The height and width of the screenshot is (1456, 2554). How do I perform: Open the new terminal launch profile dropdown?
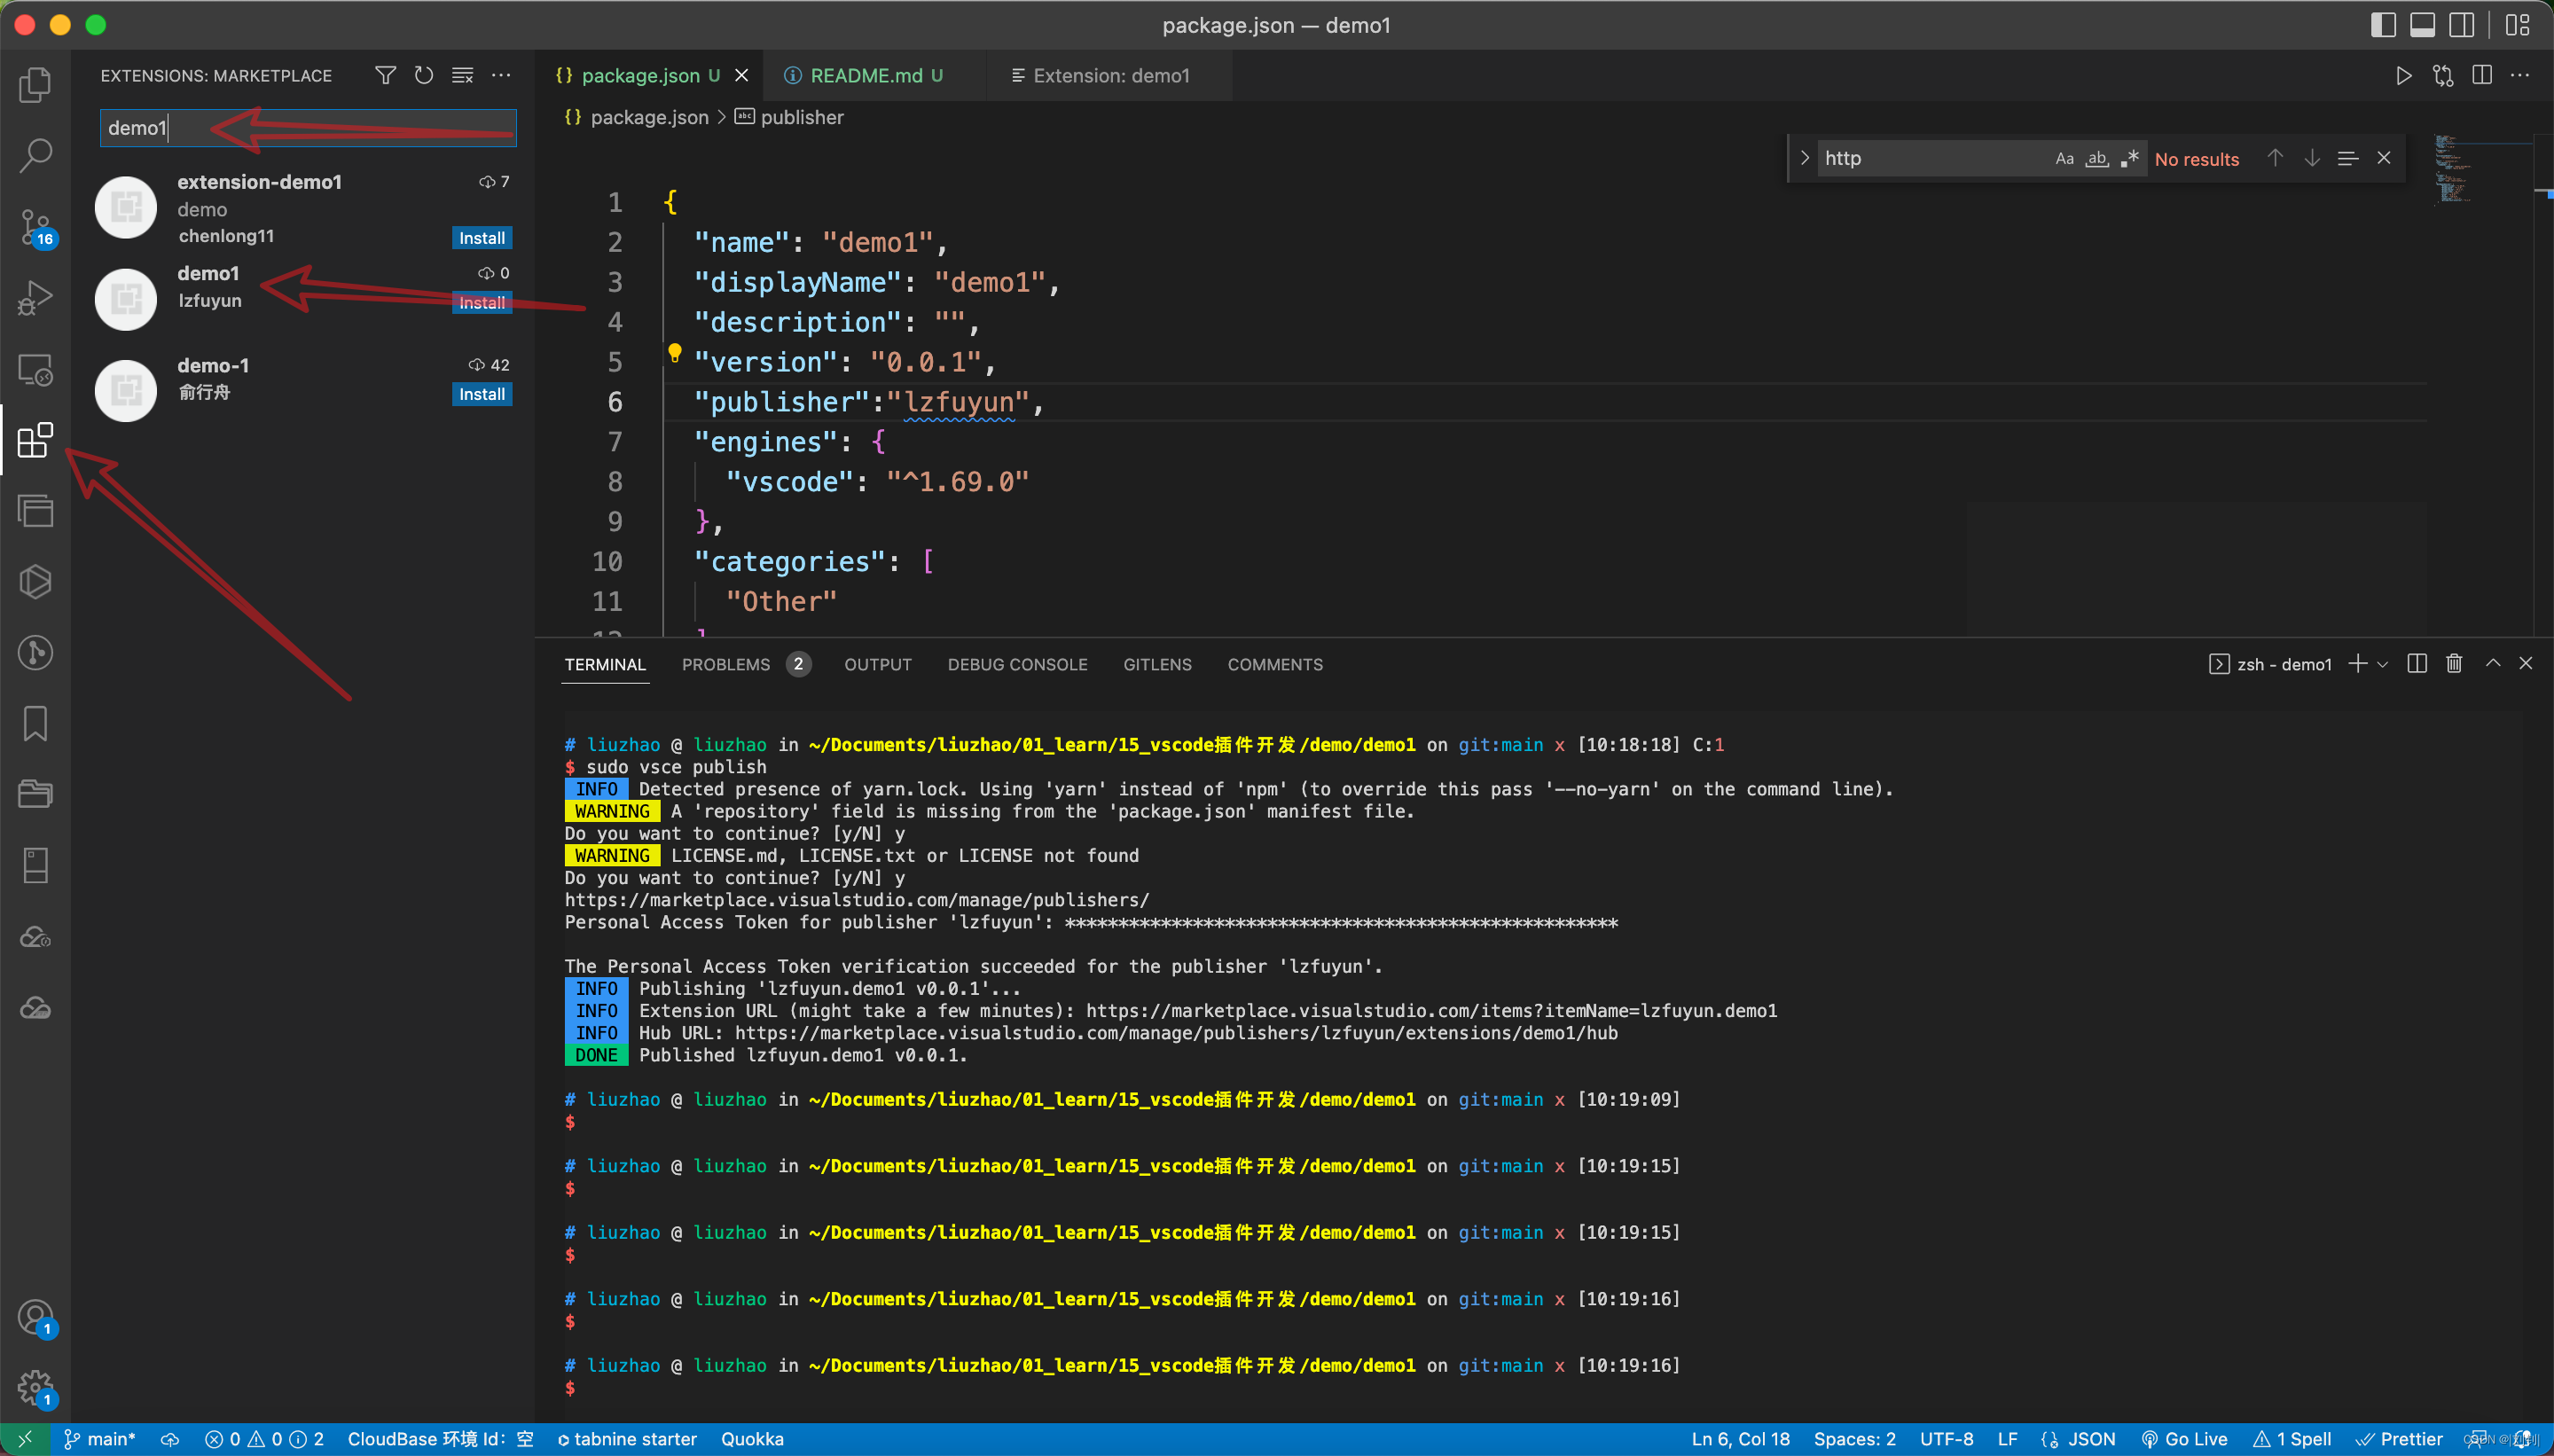coord(2383,664)
